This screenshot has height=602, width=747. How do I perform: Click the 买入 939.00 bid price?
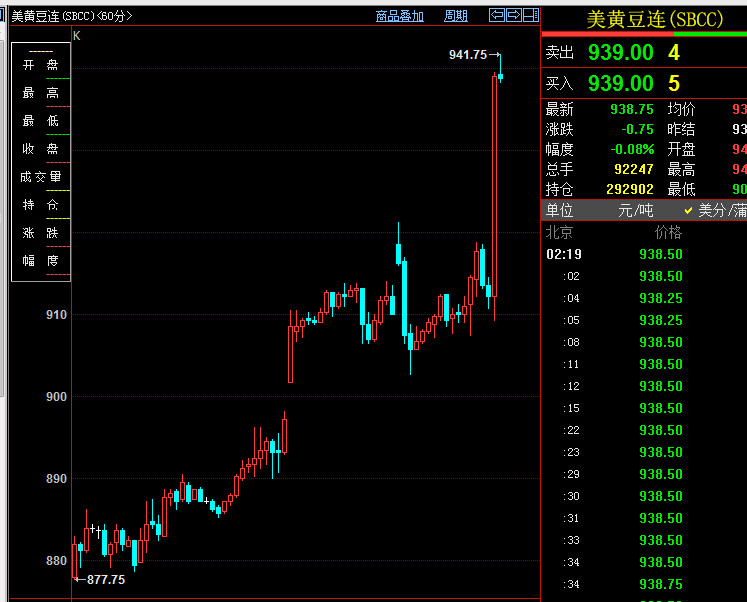click(620, 83)
